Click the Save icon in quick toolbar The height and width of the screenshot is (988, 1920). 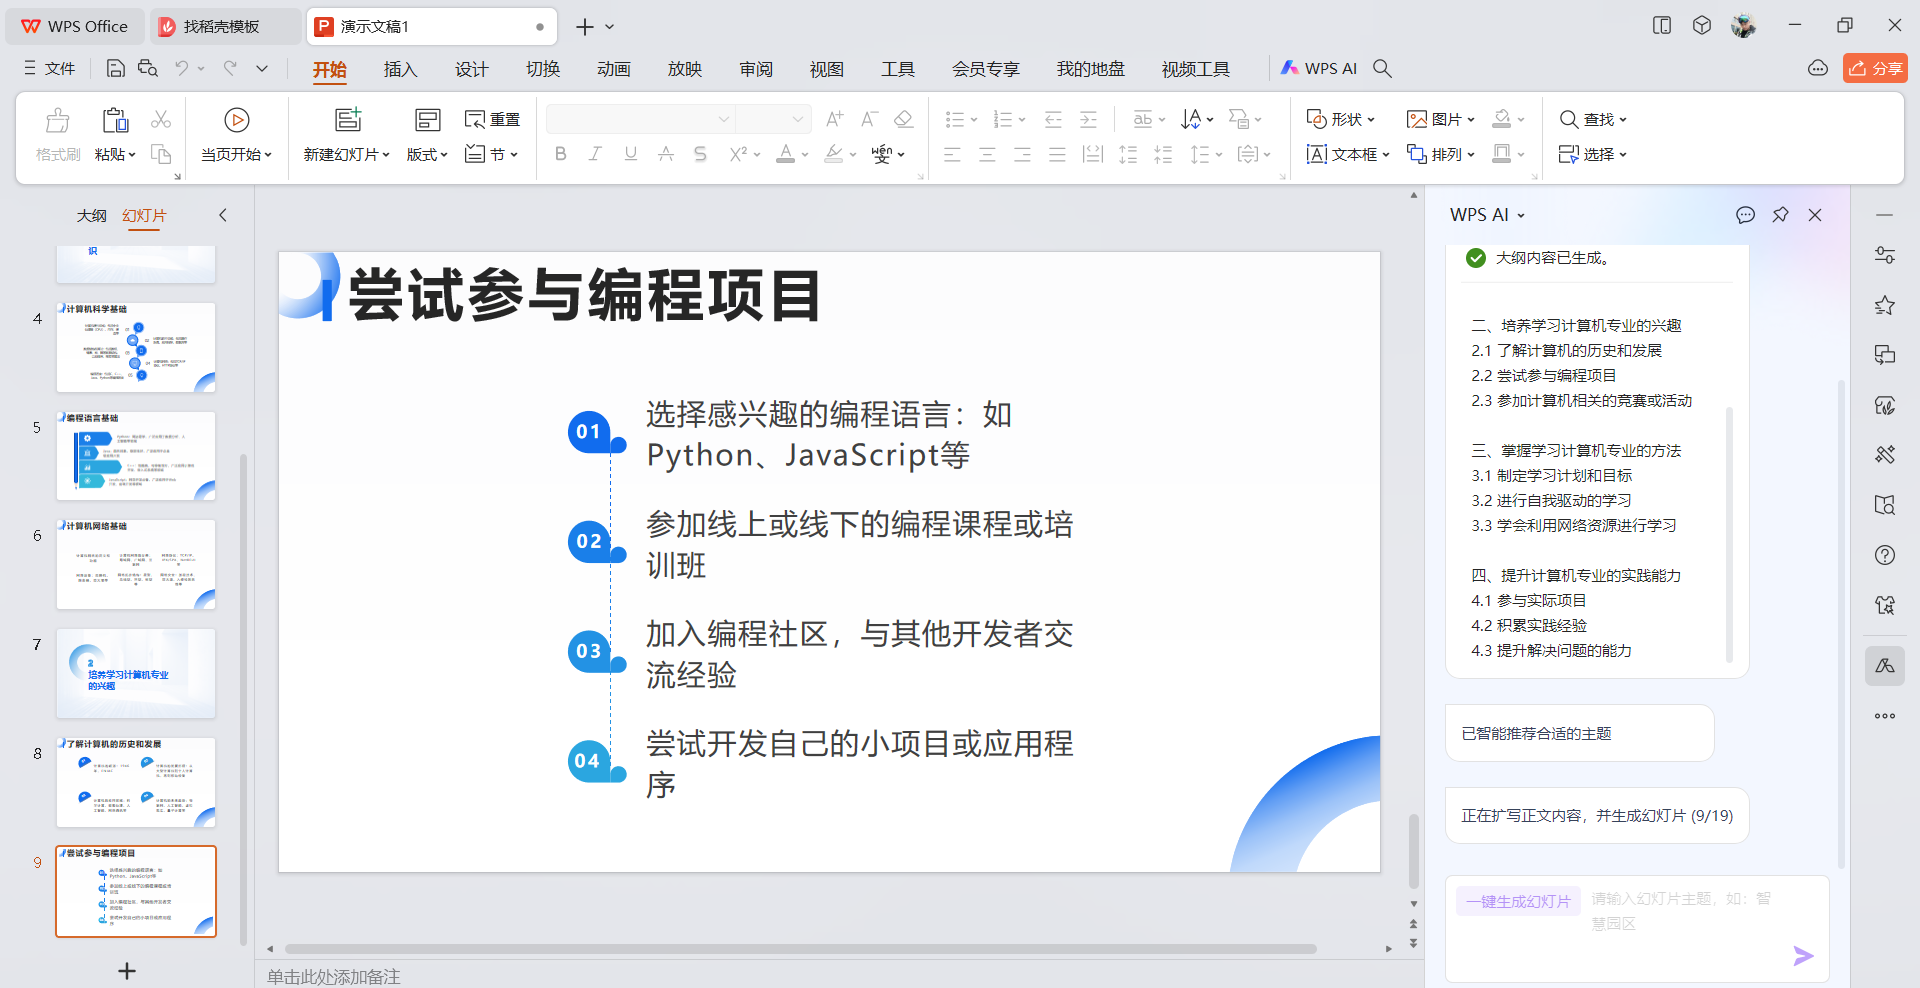pos(116,68)
